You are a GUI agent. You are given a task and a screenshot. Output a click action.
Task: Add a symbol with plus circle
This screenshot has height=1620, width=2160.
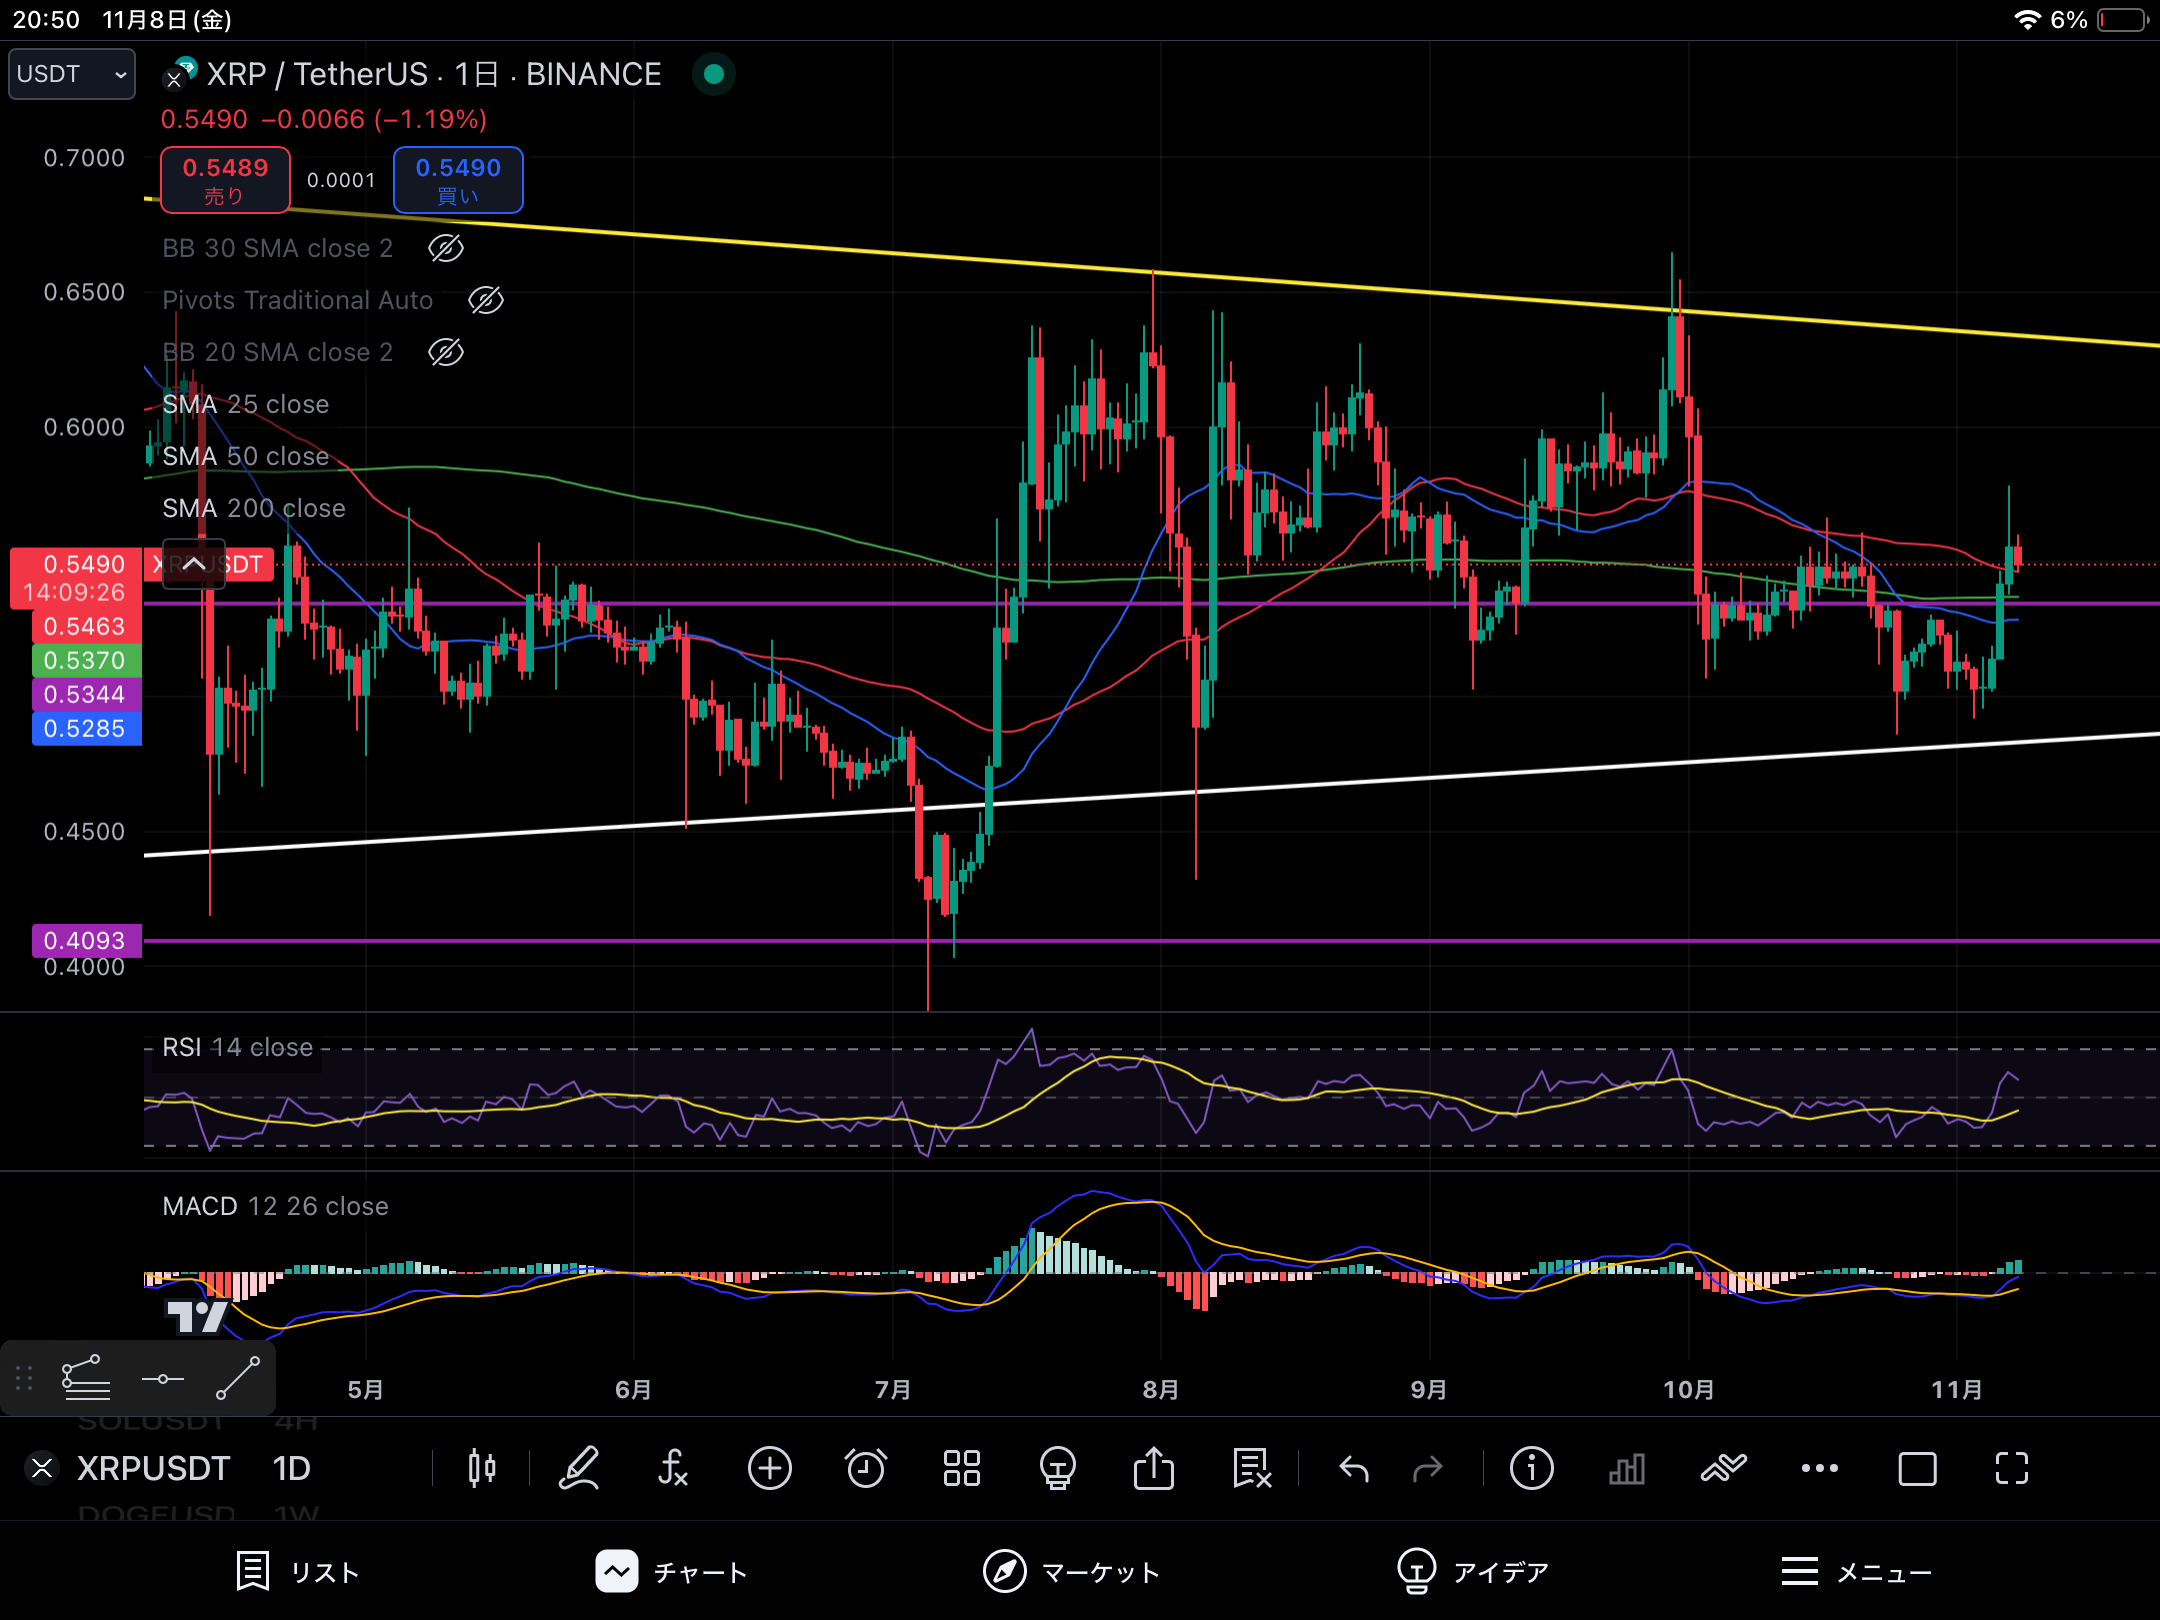pyautogui.click(x=769, y=1468)
